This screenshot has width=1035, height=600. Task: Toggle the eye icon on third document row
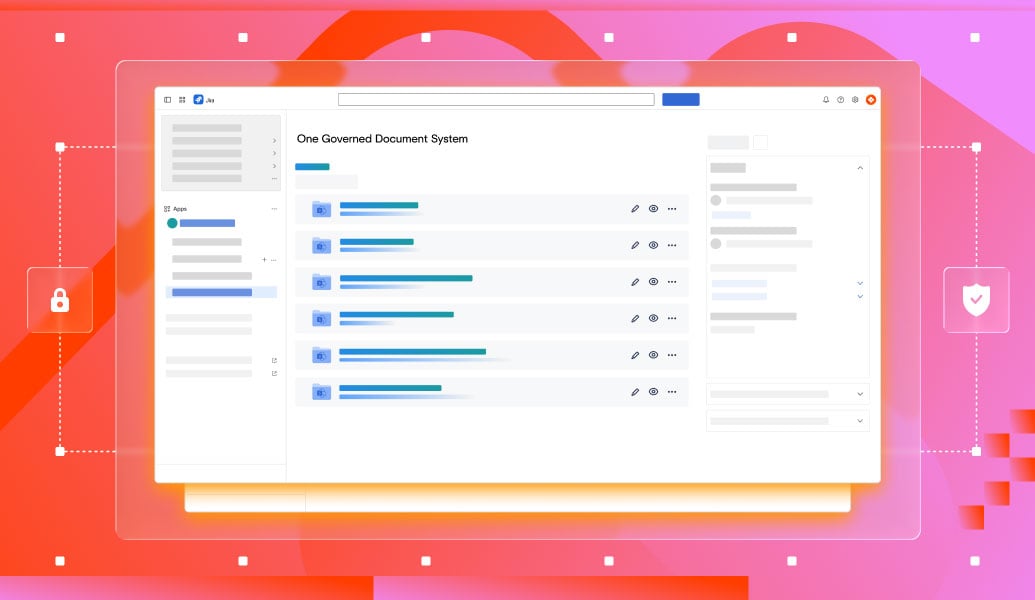653,282
